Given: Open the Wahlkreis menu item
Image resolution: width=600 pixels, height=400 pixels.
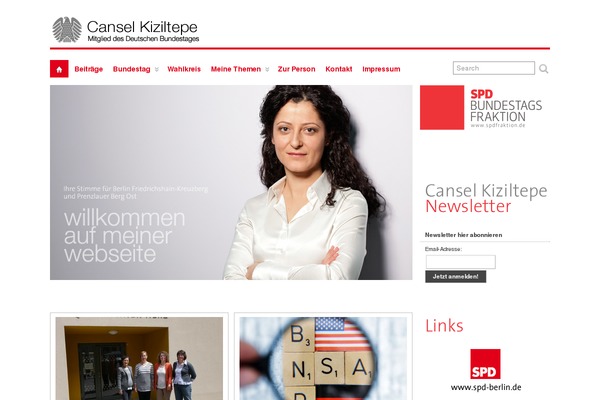Looking at the screenshot, I should 184,69.
